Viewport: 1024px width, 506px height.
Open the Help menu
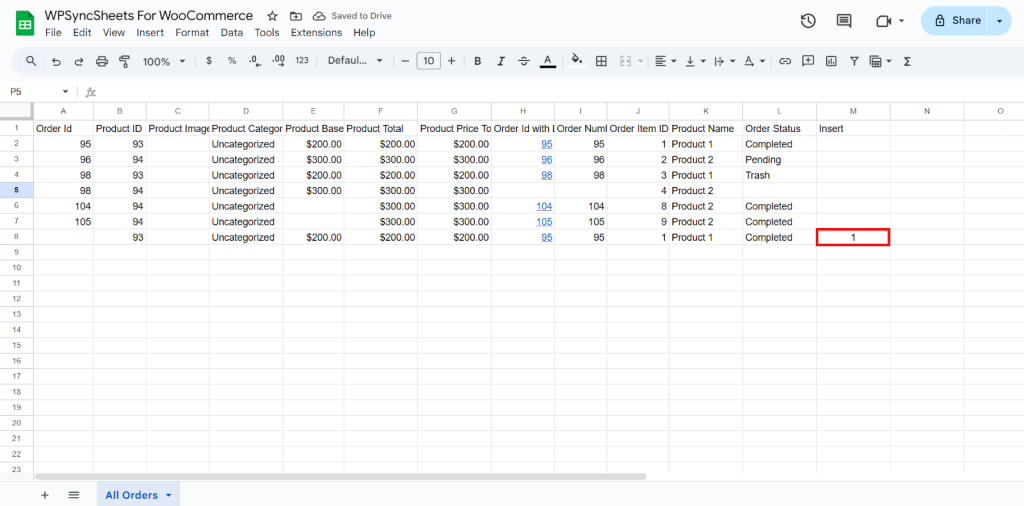[364, 33]
